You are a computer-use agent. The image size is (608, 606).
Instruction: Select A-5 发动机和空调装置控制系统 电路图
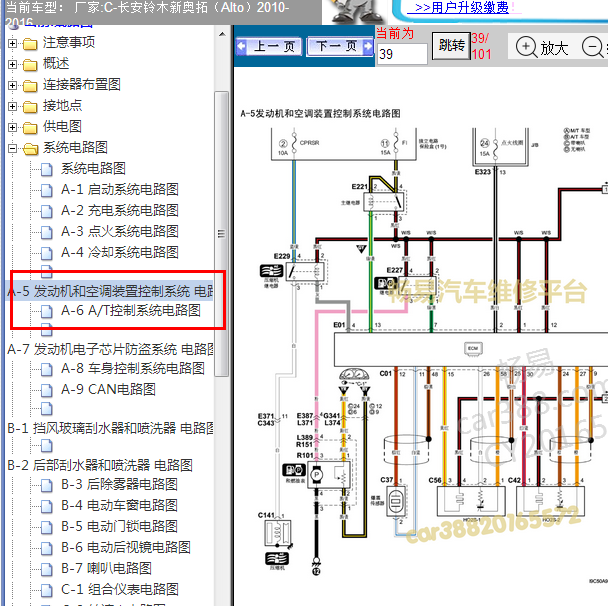(110, 291)
